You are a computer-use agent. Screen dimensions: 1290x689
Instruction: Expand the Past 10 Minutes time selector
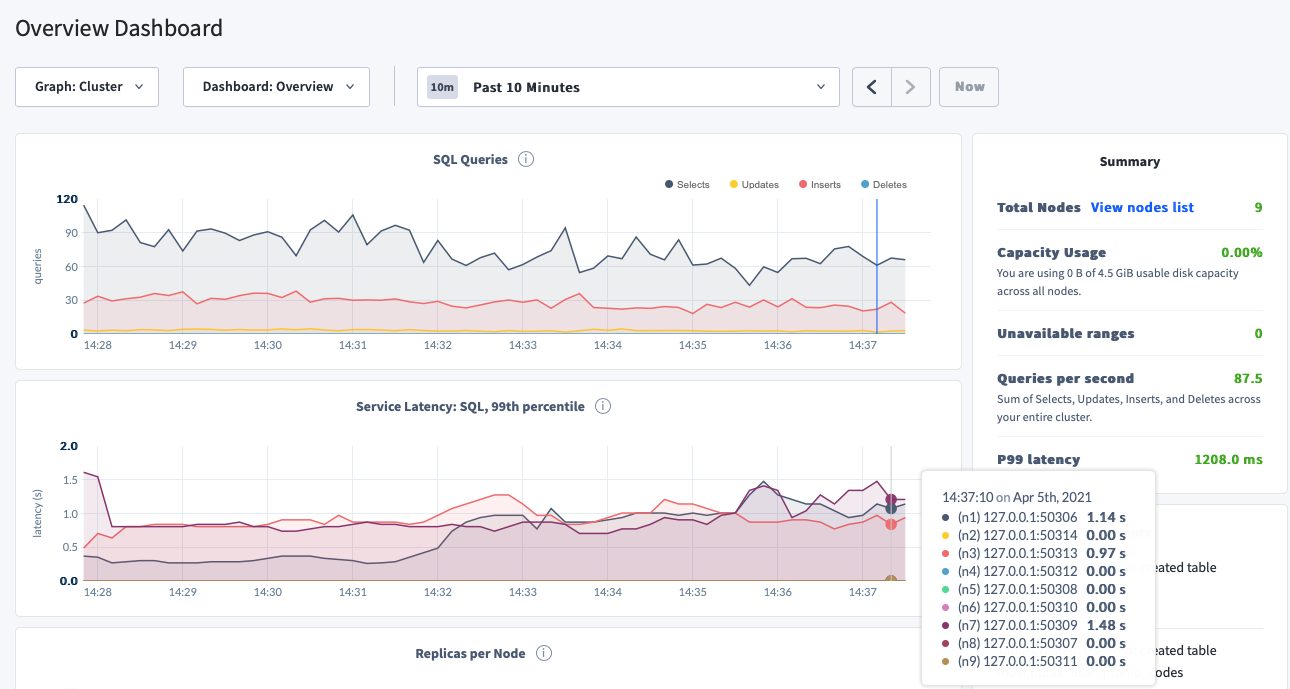[x=628, y=87]
